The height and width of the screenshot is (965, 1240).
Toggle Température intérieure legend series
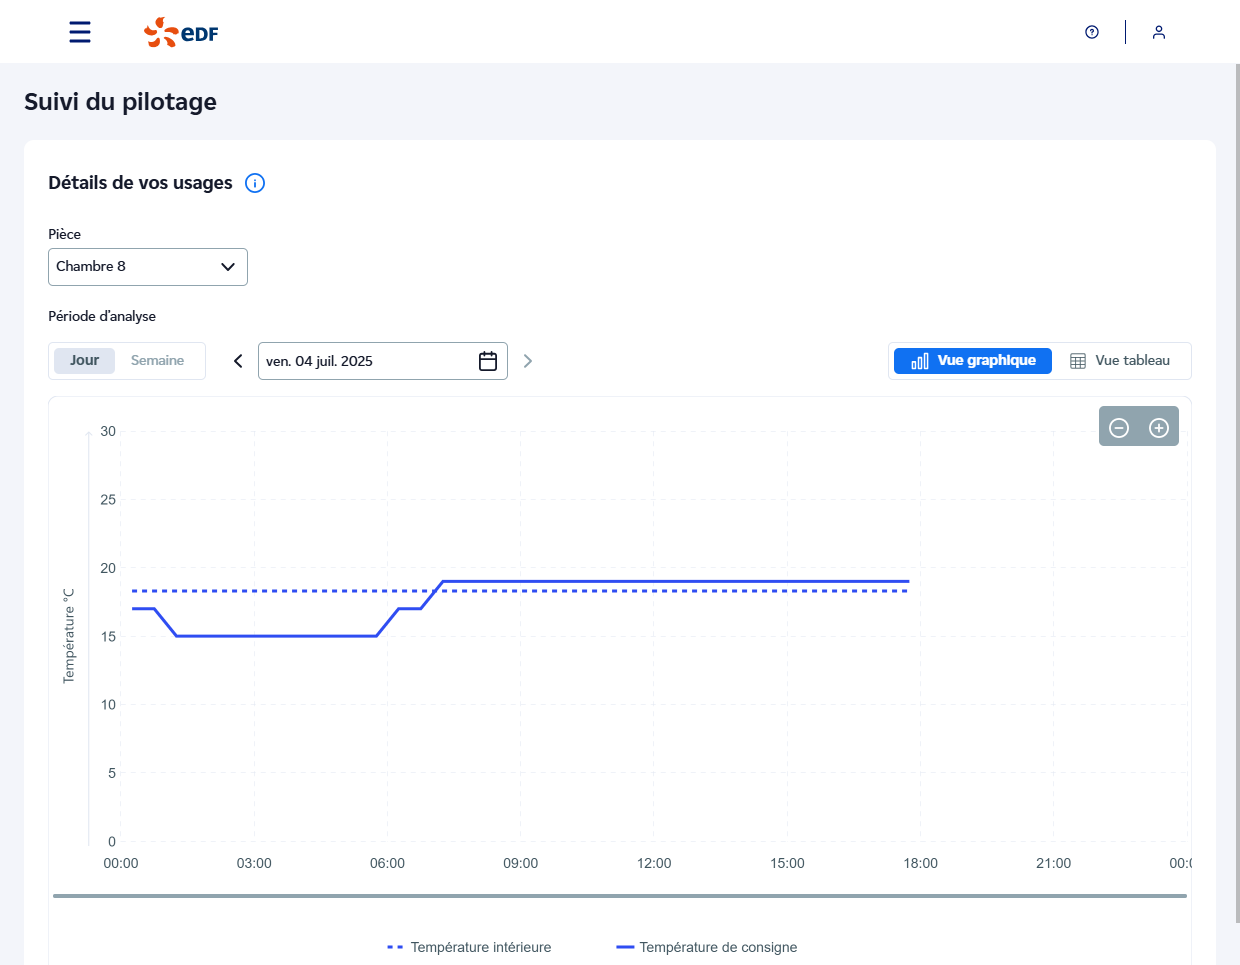(469, 947)
